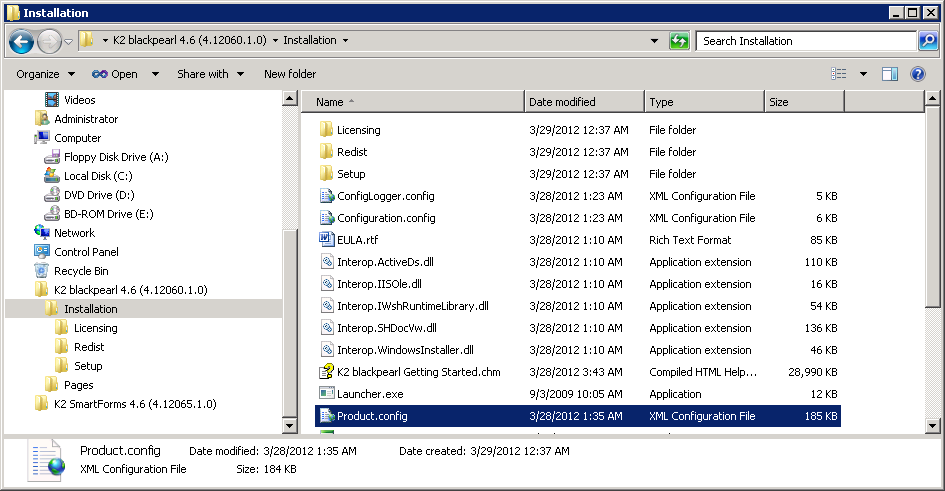
Task: Click the Help question mark icon
Action: pos(918,74)
